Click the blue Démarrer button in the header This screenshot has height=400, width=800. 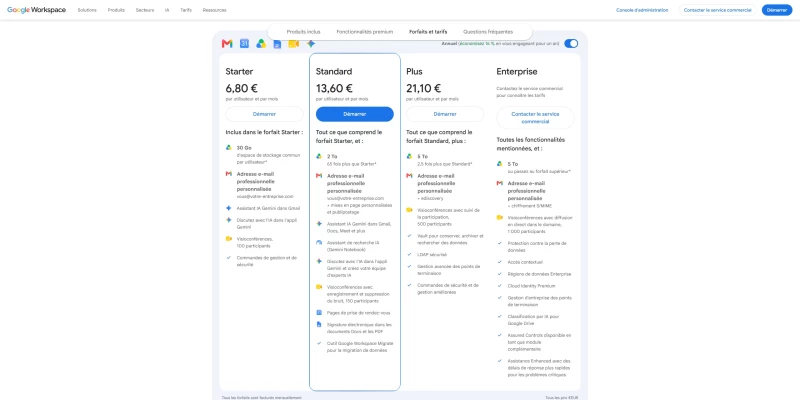click(x=777, y=10)
